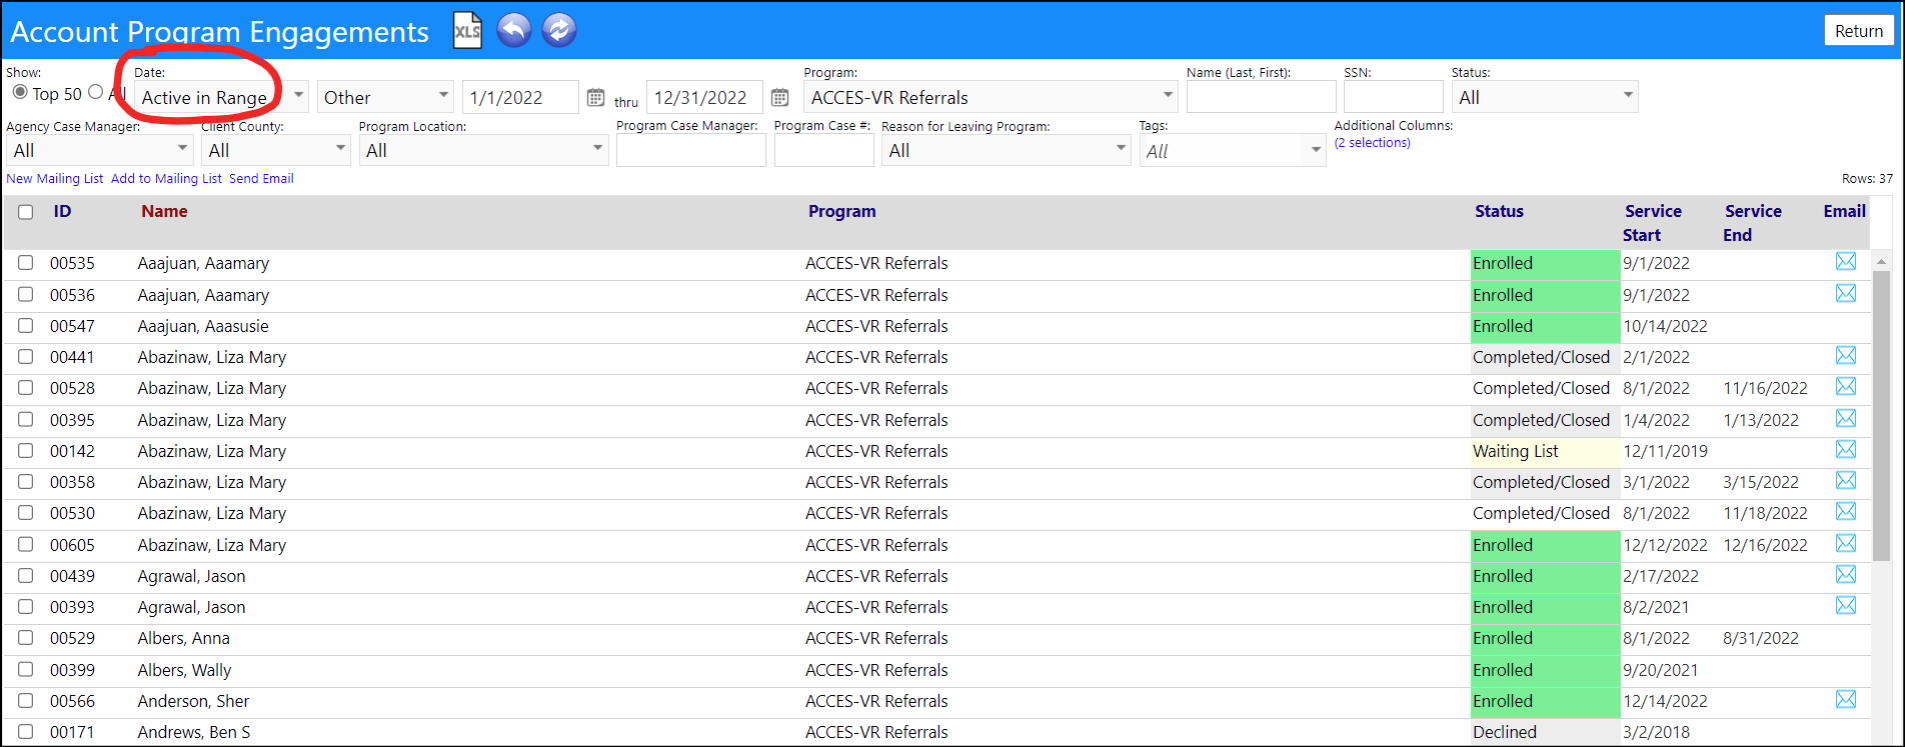Open the start date calendar picker
The image size is (1905, 747).
pyautogui.click(x=595, y=97)
